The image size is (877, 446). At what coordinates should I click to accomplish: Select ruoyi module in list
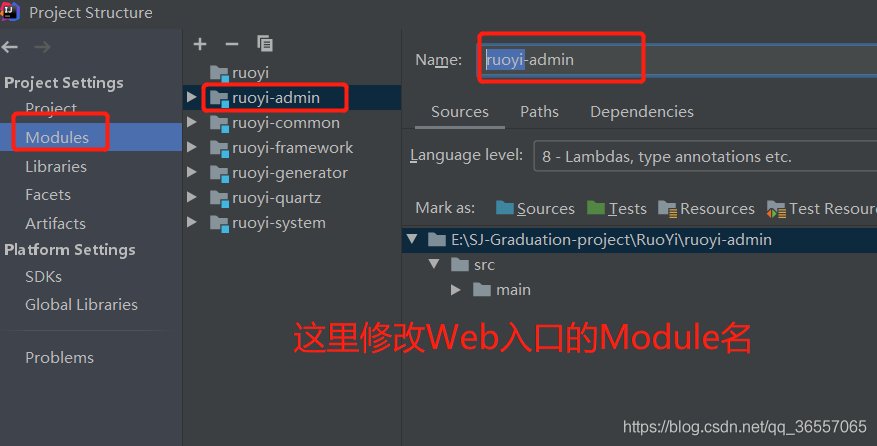[x=250, y=73]
